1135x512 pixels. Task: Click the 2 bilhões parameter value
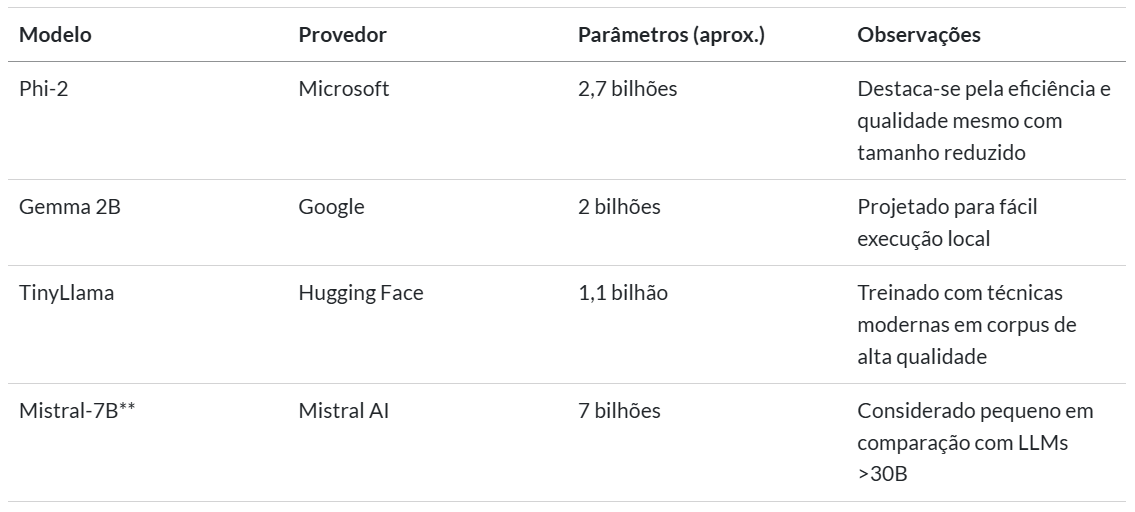619,207
